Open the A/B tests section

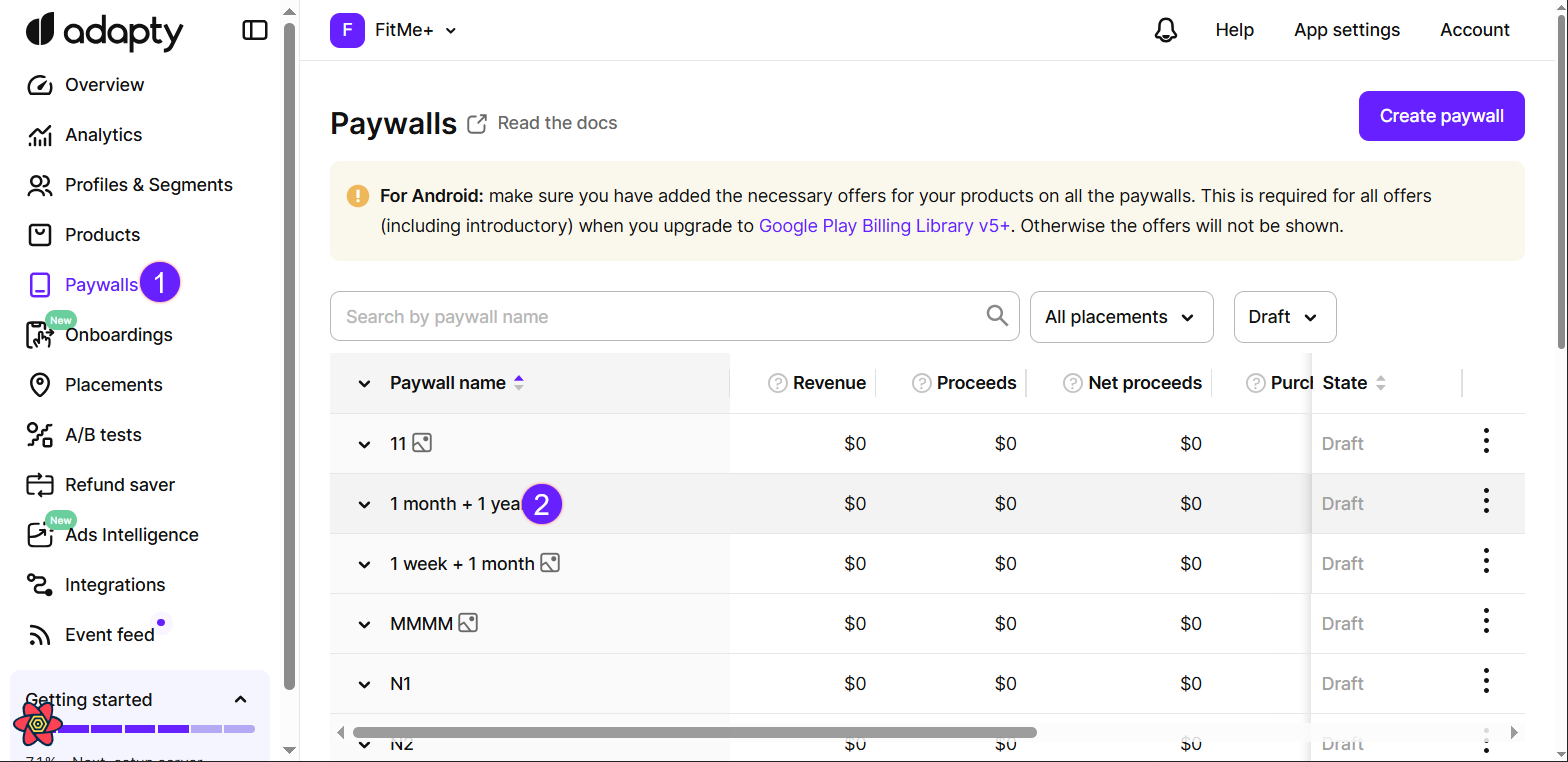(103, 435)
